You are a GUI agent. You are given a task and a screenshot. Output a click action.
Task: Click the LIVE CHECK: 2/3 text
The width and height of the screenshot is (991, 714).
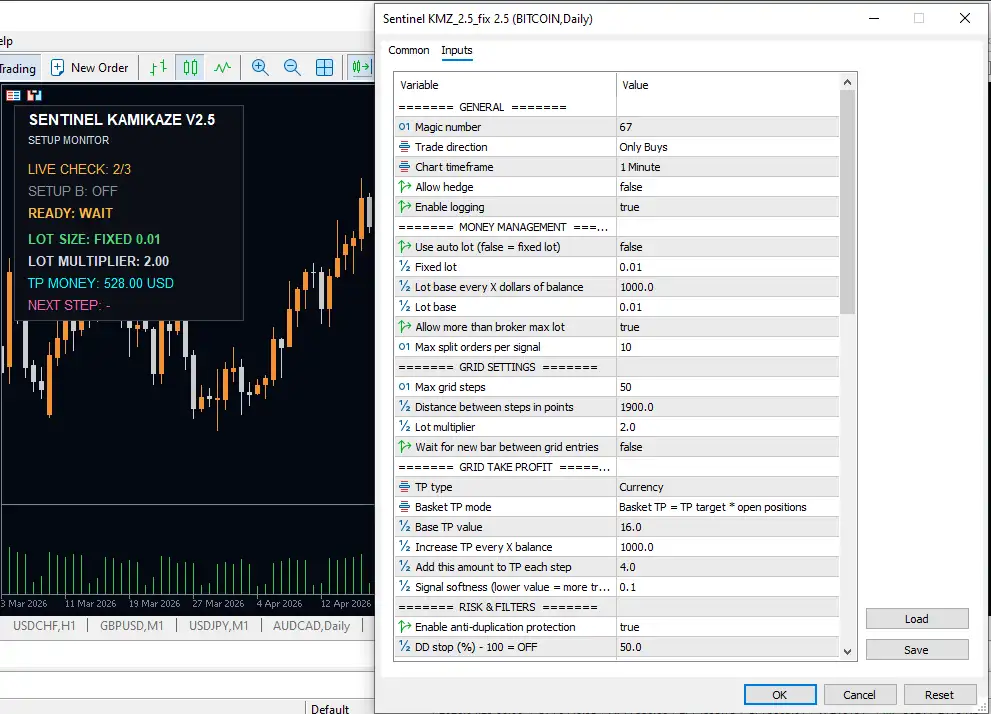pos(80,169)
